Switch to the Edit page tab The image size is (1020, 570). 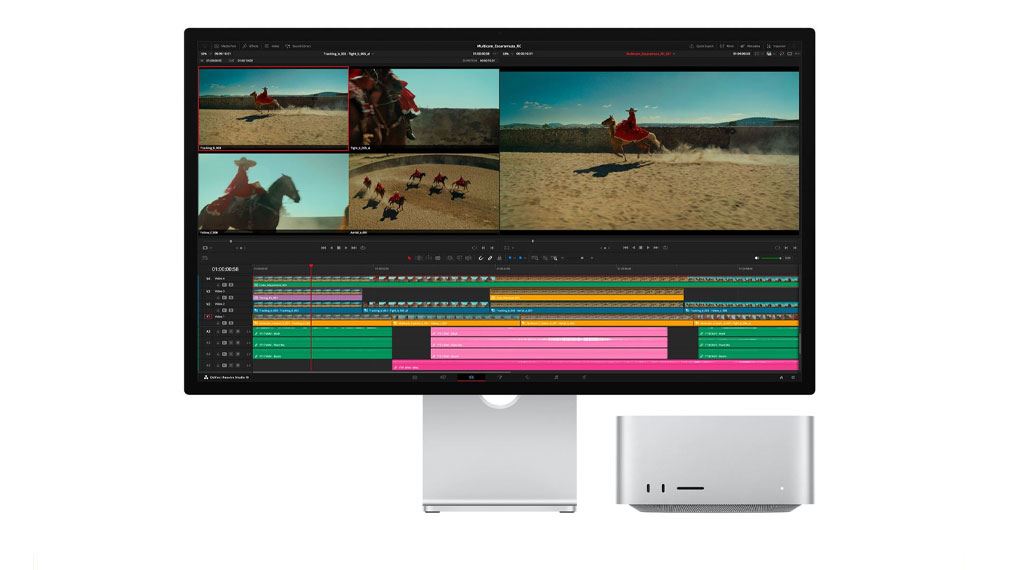472,377
